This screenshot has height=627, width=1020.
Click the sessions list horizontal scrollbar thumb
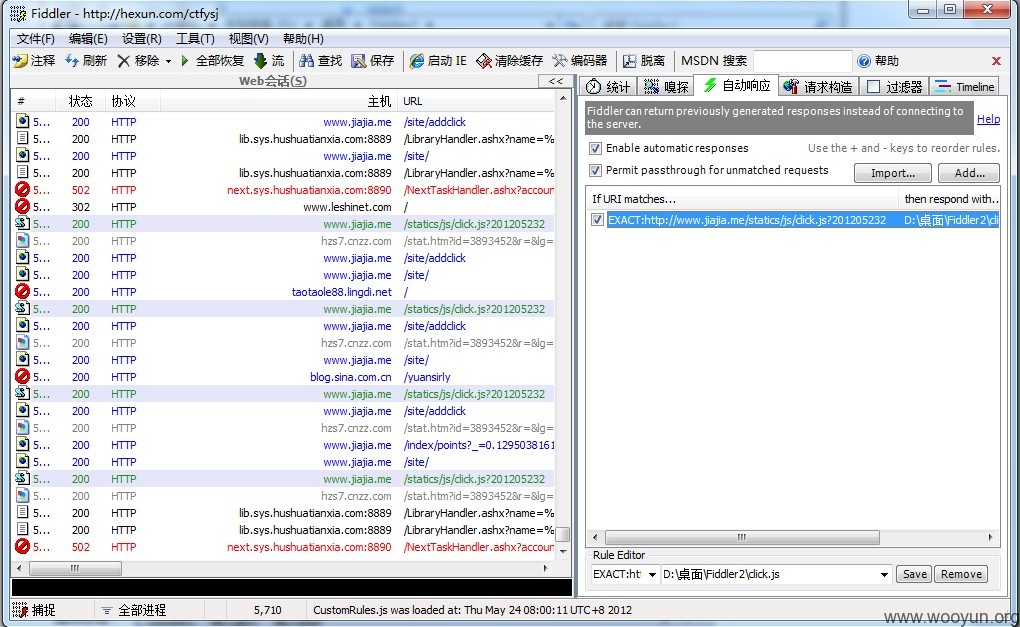(75, 568)
